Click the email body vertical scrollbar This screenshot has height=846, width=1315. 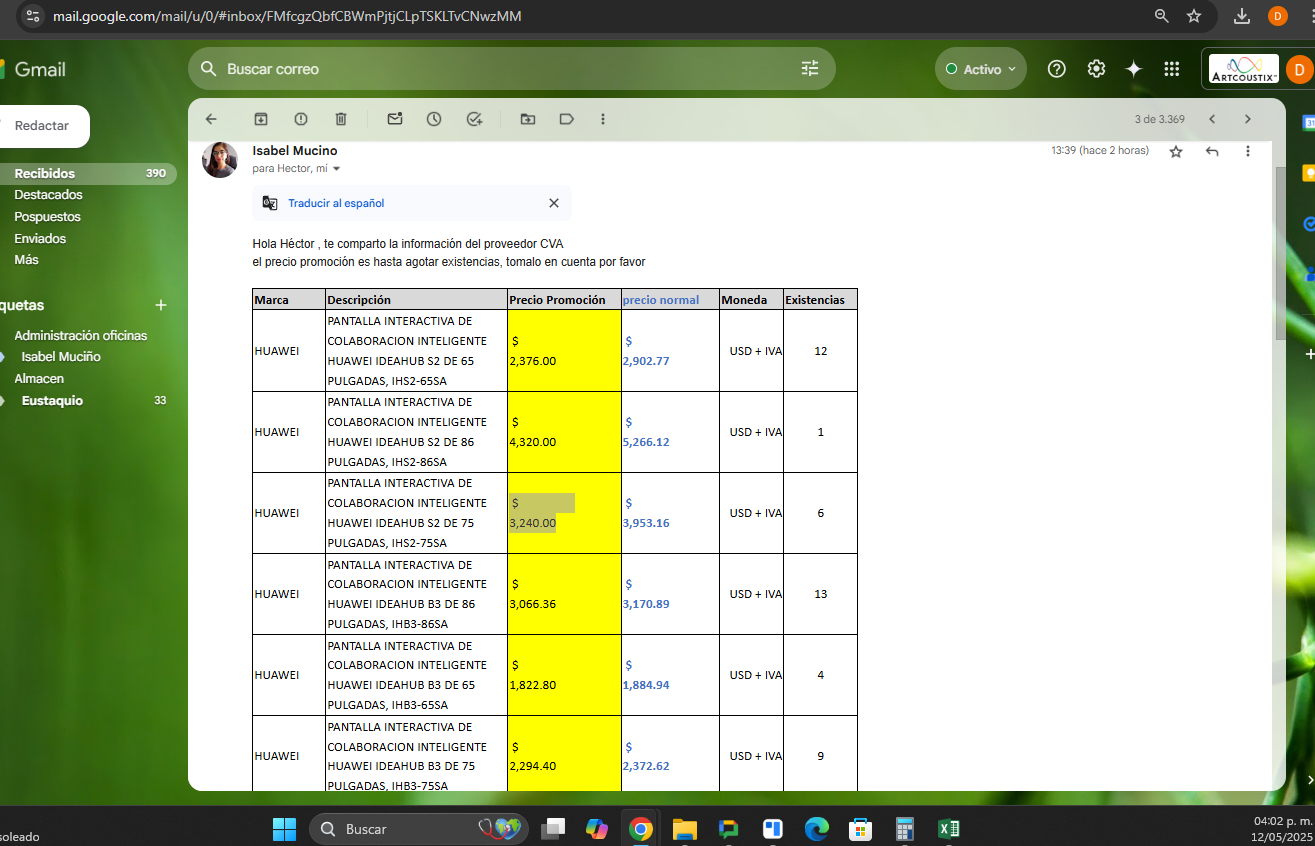[1279, 255]
